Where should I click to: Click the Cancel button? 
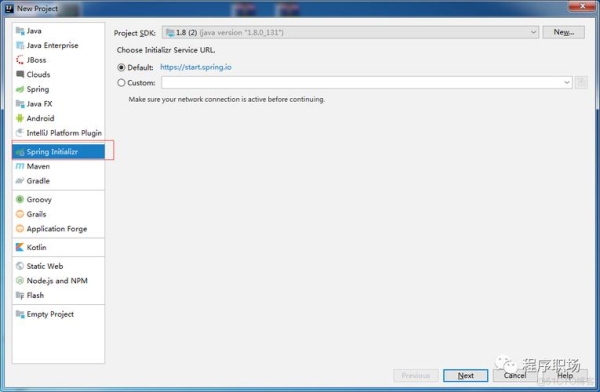[x=515, y=376]
